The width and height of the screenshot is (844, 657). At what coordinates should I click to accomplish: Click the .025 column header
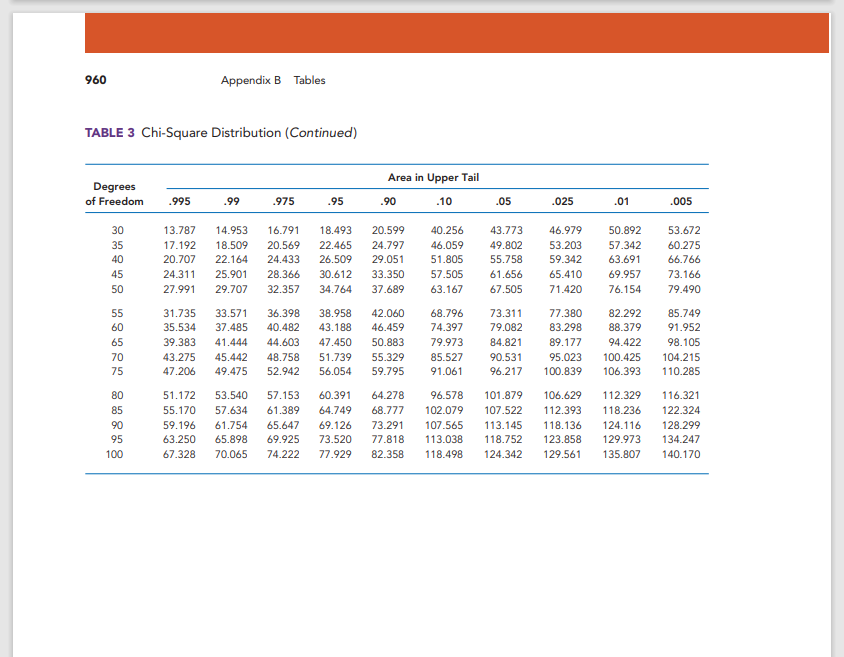562,201
